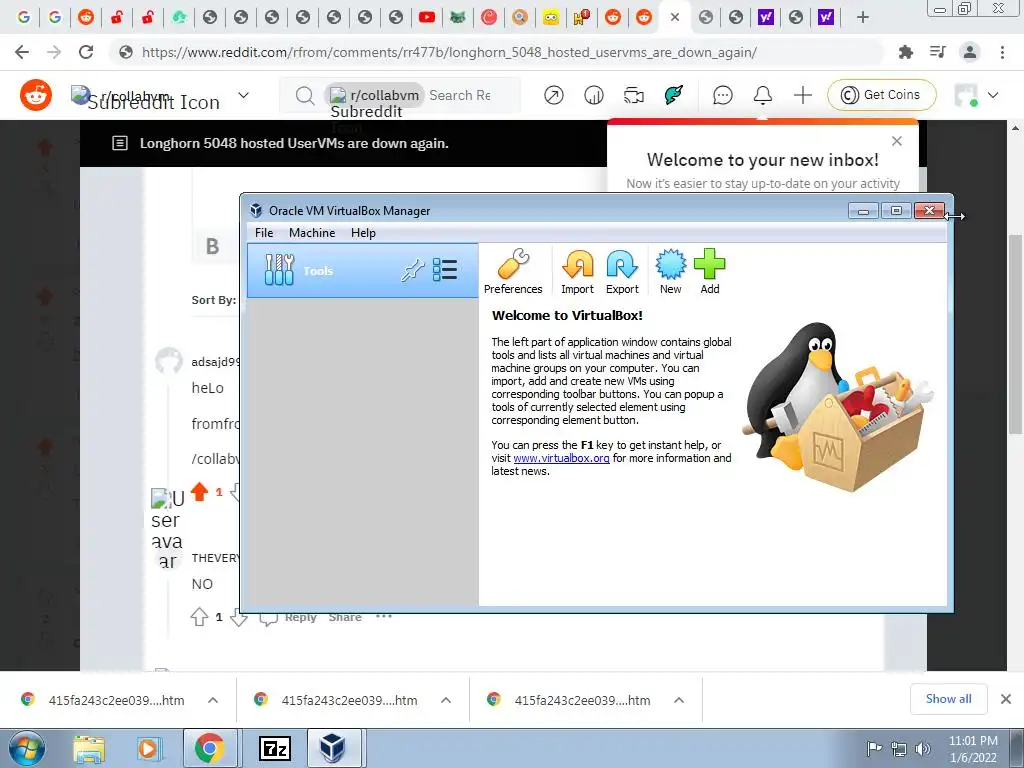Image resolution: width=1024 pixels, height=768 pixels.
Task: Close the active Chrome tab
Action: (x=675, y=18)
